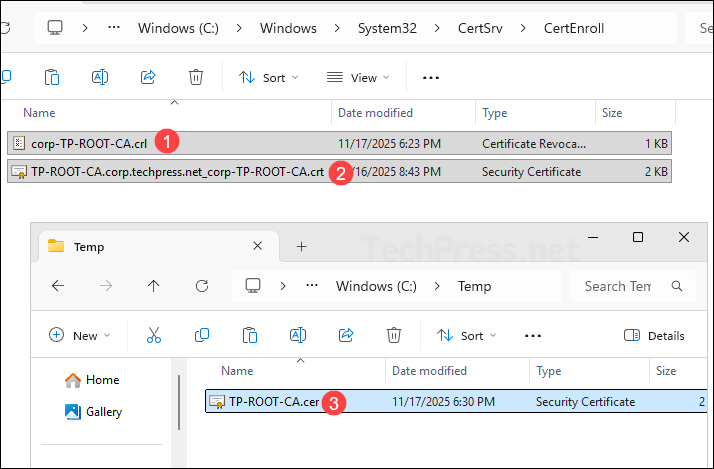
Task: Open the Sort dropdown in Temp window
Action: (x=466, y=336)
